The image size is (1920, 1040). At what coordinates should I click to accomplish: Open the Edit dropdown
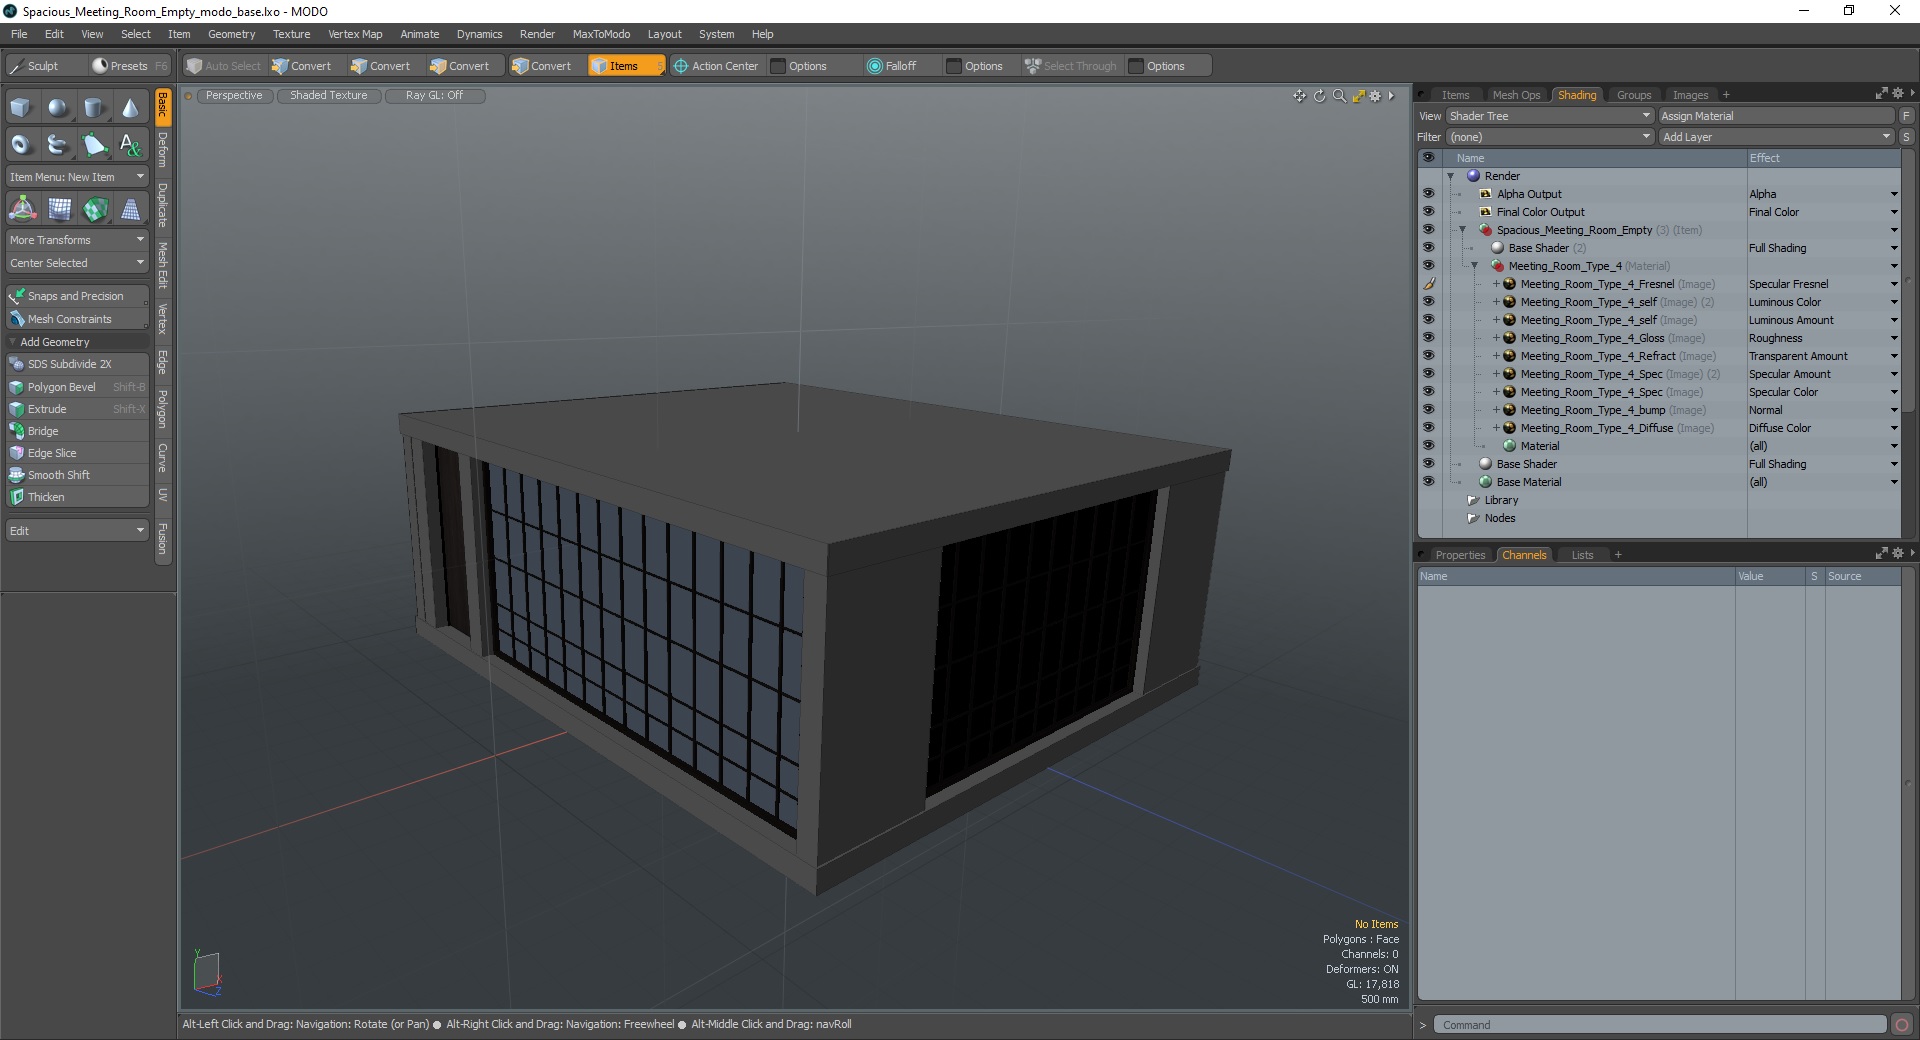77,531
